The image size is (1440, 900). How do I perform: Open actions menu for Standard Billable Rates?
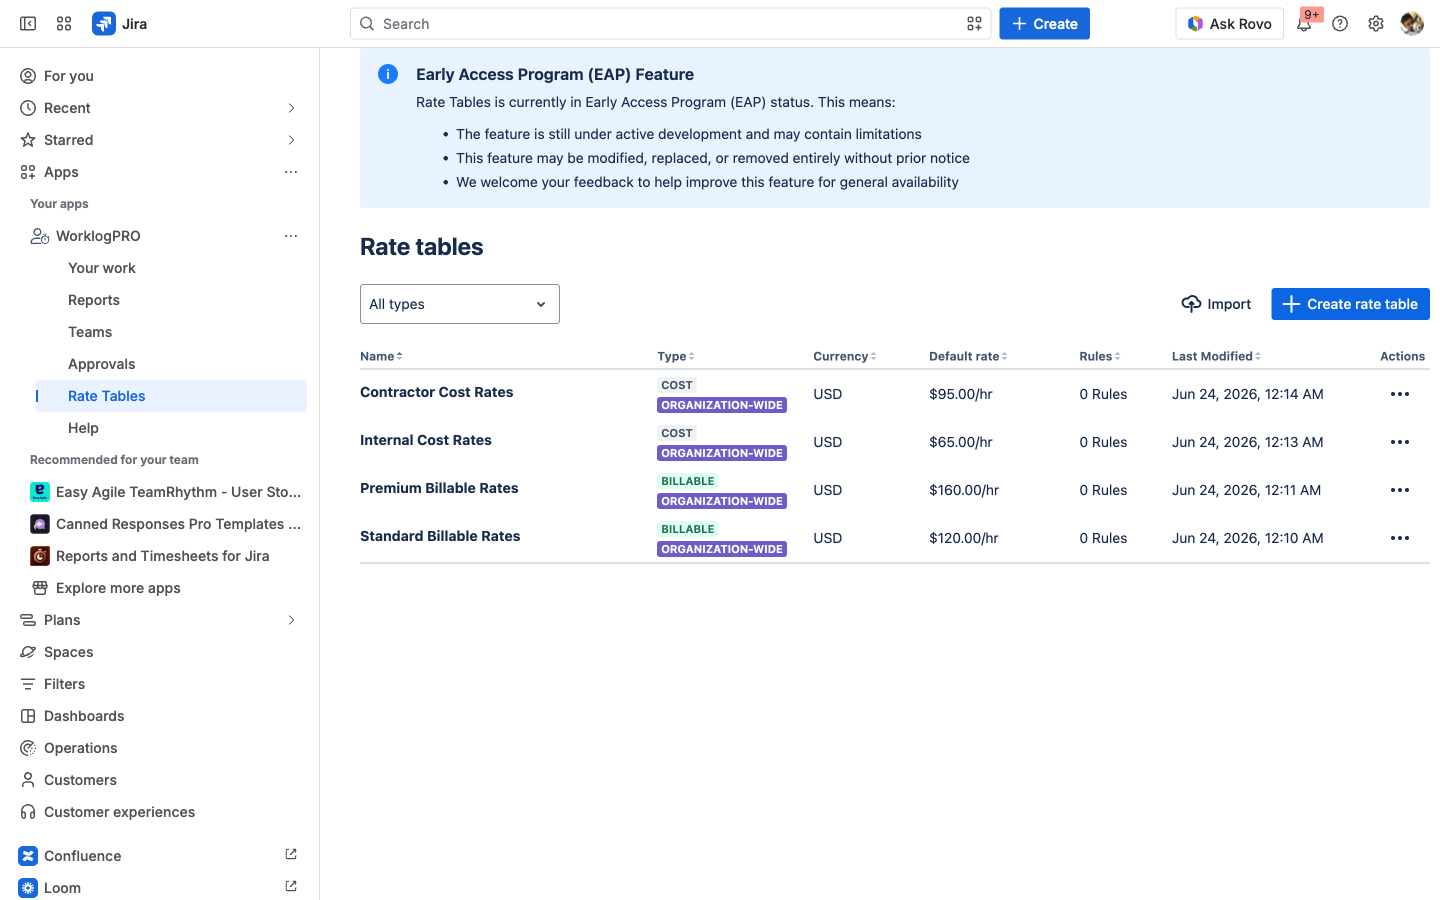click(x=1400, y=538)
